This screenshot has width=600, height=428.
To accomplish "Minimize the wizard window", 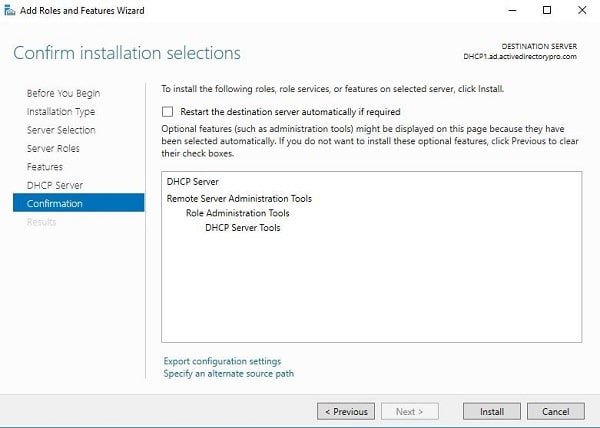I will tap(512, 10).
